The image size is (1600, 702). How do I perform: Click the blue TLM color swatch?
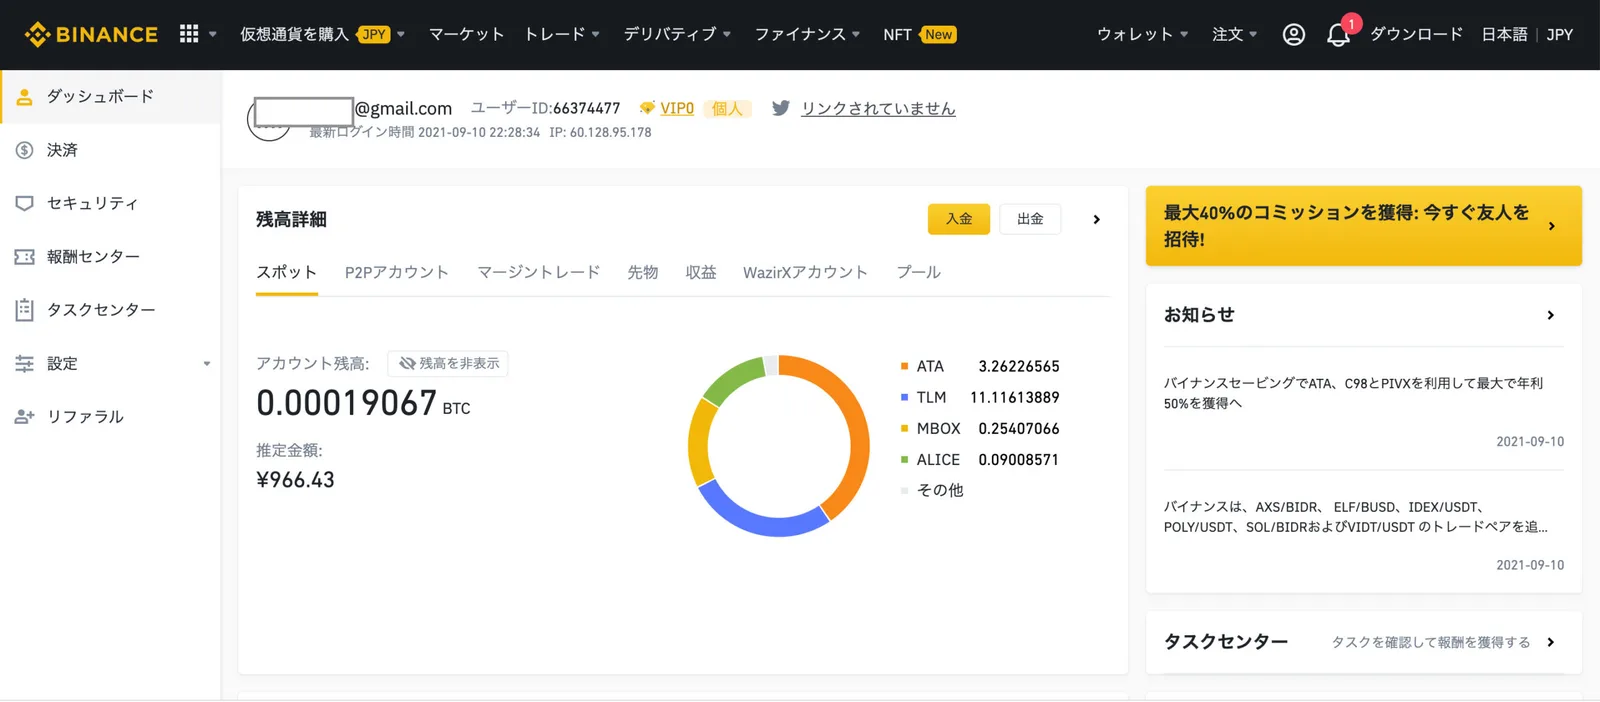(x=905, y=397)
